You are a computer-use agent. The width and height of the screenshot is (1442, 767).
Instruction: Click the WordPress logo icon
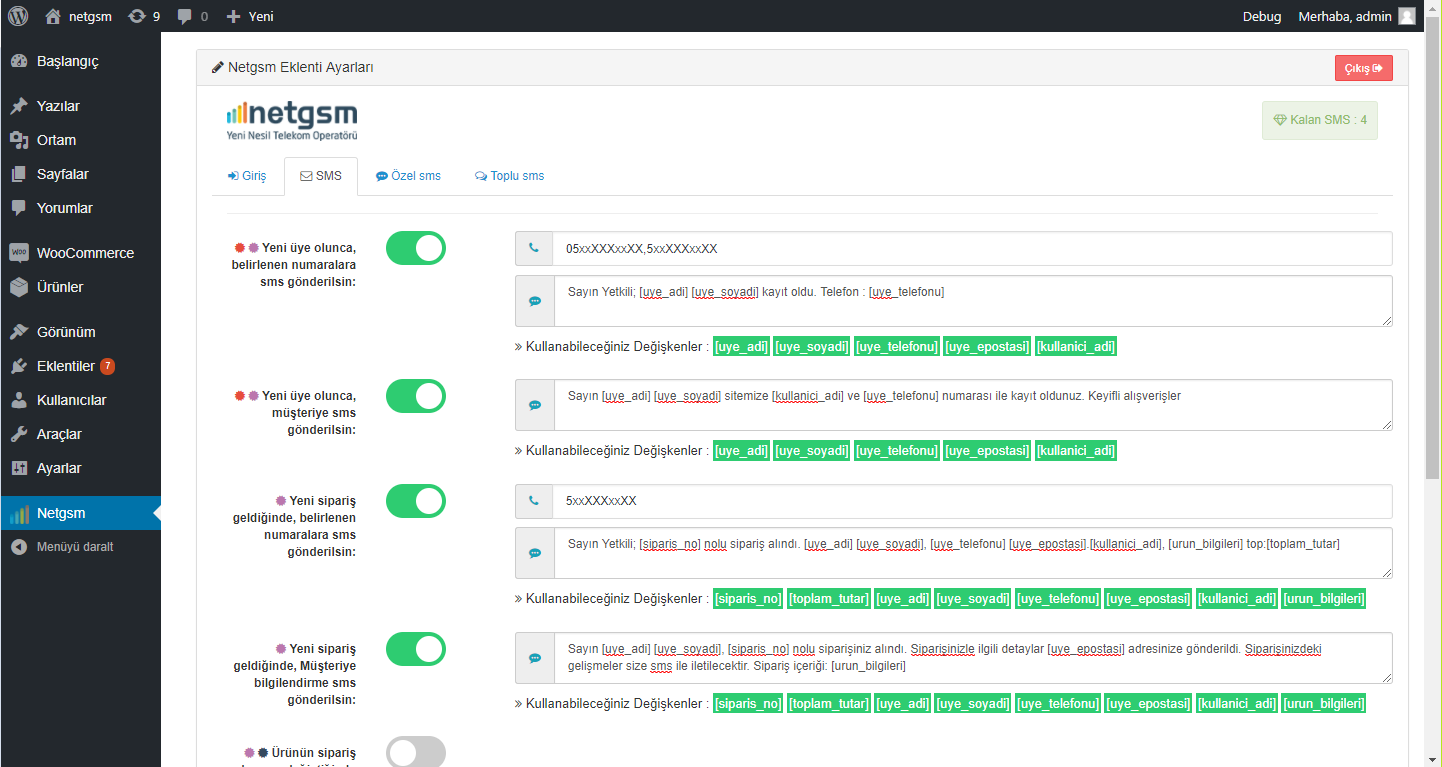[x=18, y=16]
